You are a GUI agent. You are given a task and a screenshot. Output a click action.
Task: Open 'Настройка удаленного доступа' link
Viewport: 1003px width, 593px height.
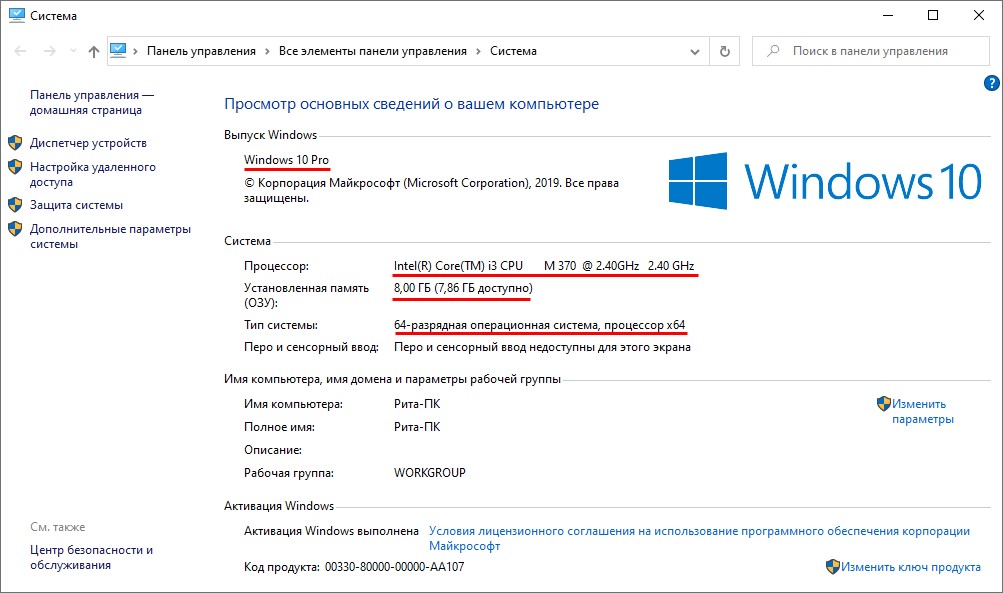[93, 174]
